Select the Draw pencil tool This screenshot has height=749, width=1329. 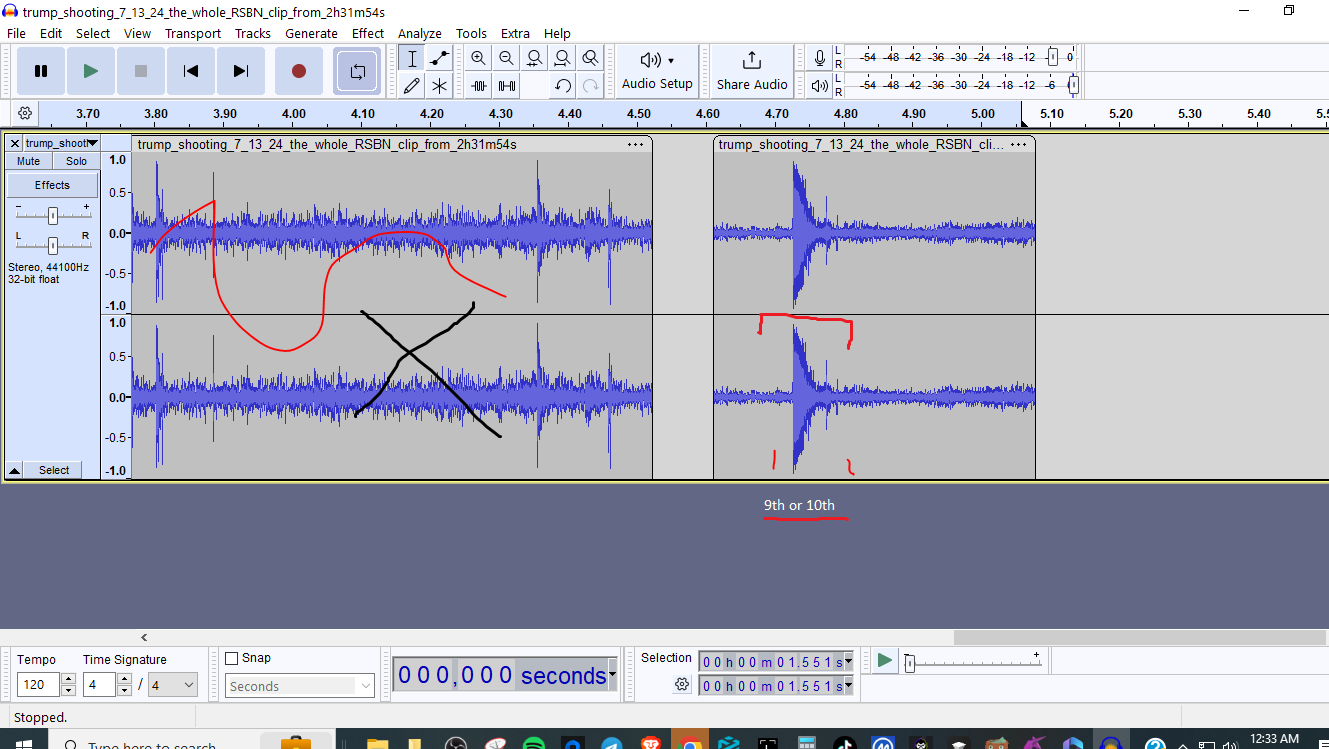[411, 85]
